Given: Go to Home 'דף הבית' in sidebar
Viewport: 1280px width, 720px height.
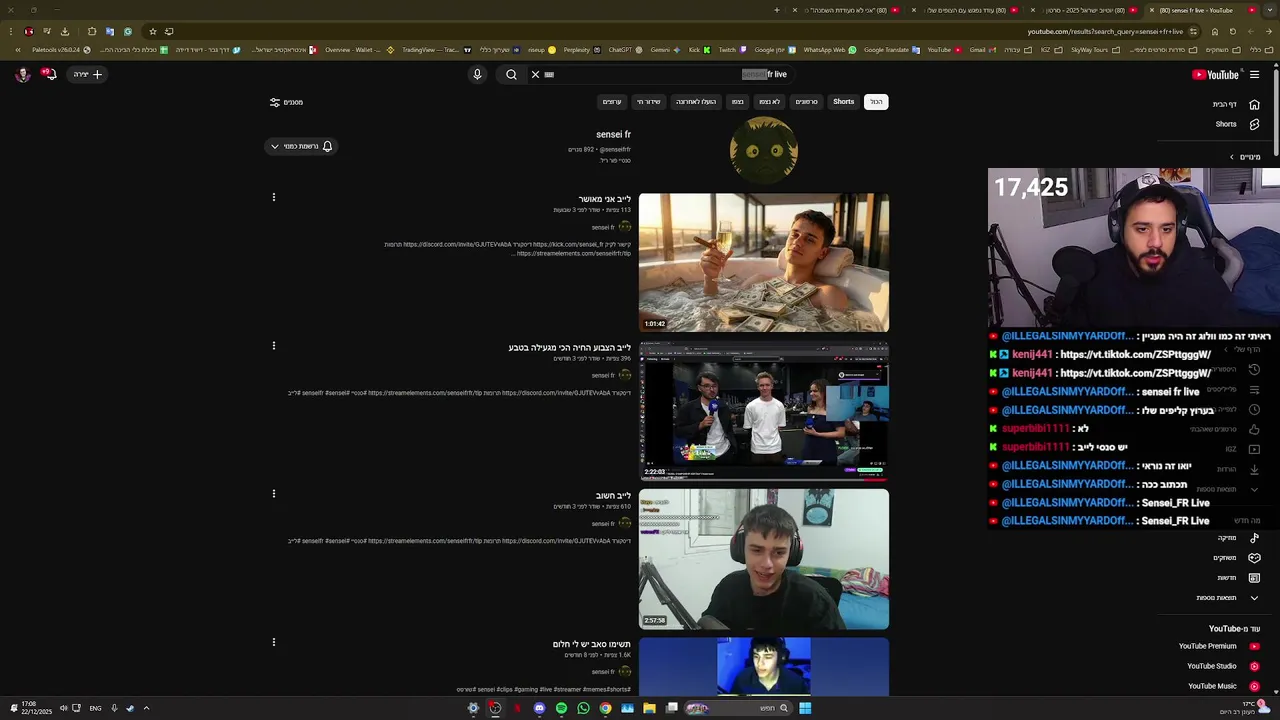Looking at the screenshot, I should (1236, 104).
